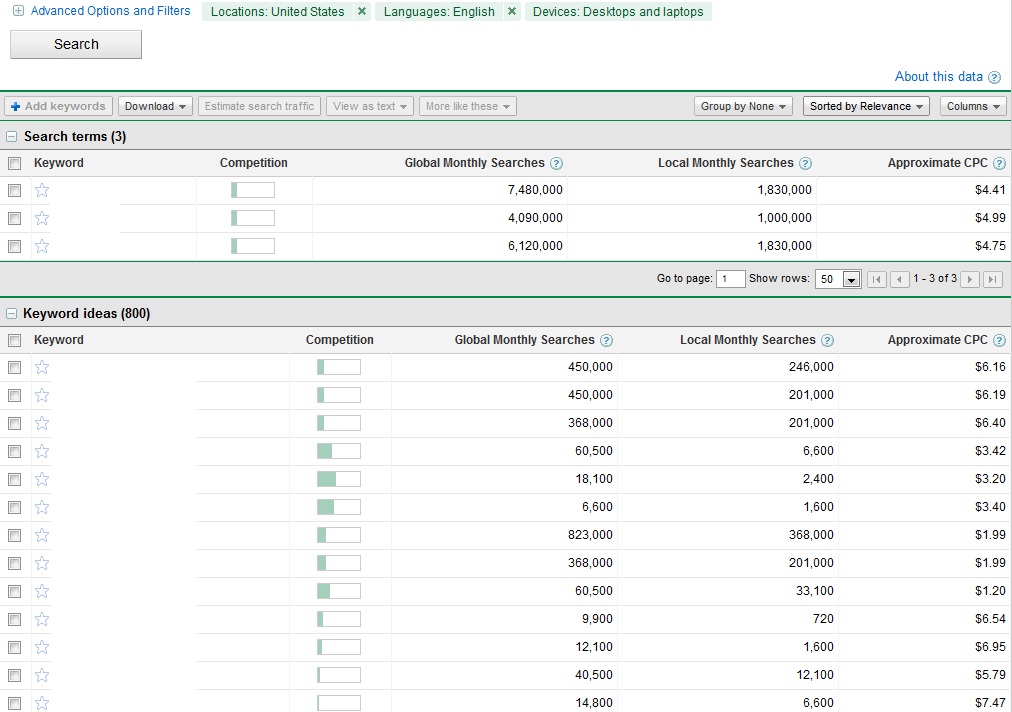Open the Download dropdown
The width and height of the screenshot is (1012, 712).
coord(156,107)
